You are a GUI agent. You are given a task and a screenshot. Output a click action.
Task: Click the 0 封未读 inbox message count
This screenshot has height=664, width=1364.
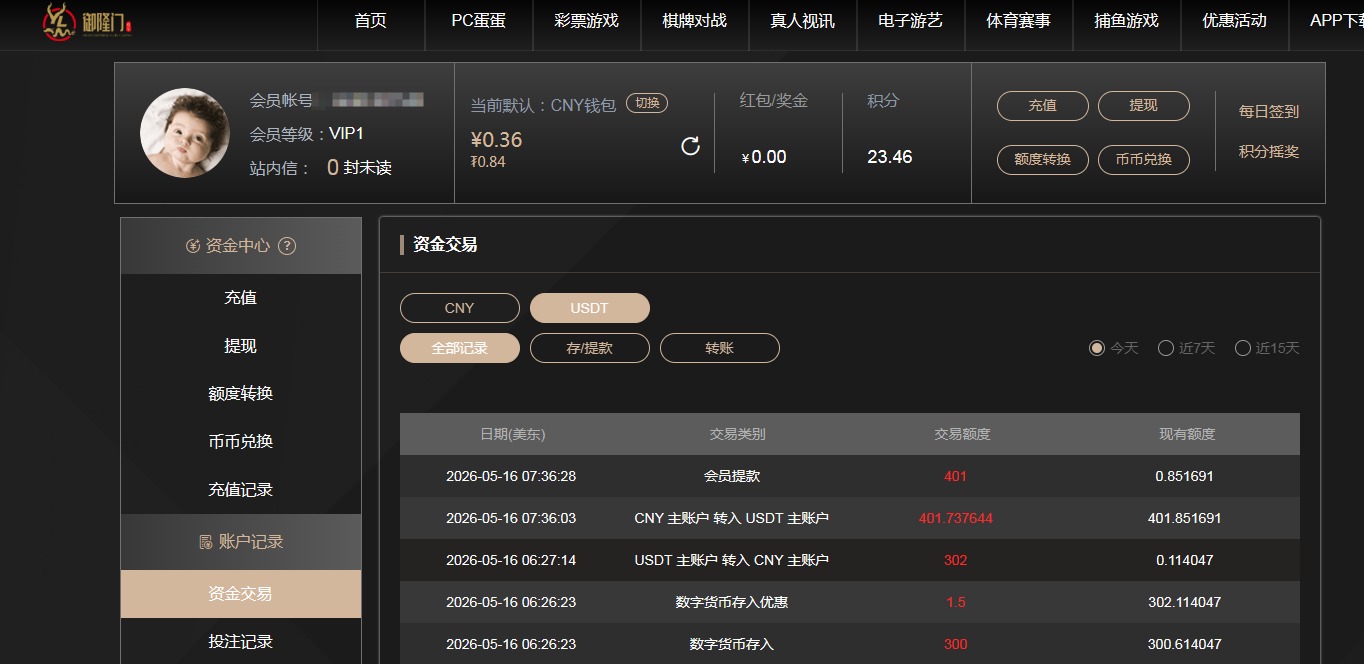(x=359, y=168)
